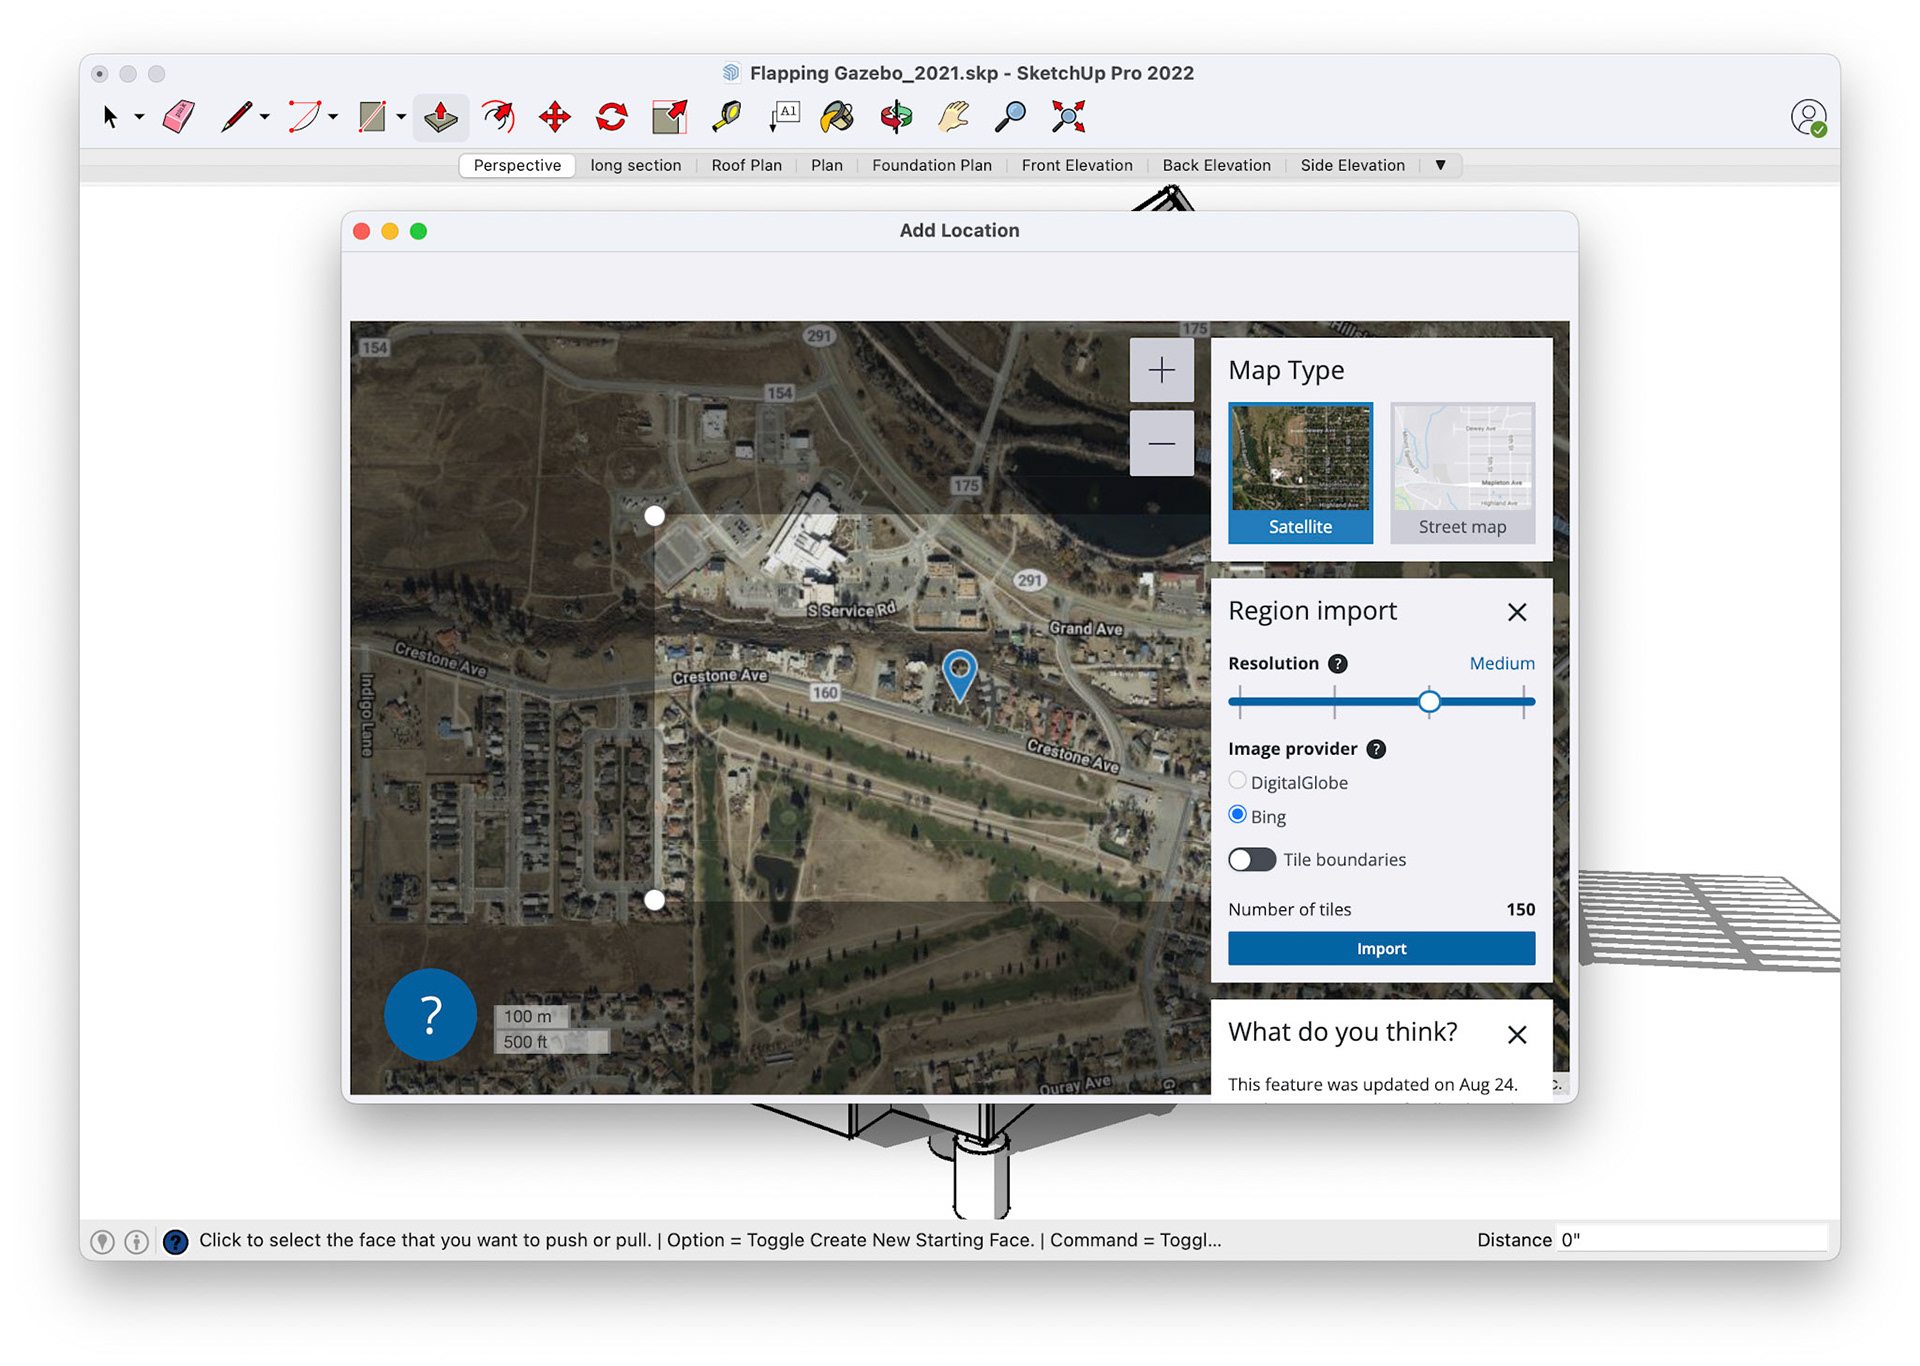This screenshot has height=1366, width=1920.
Task: Select Bing image provider
Action: 1238,815
